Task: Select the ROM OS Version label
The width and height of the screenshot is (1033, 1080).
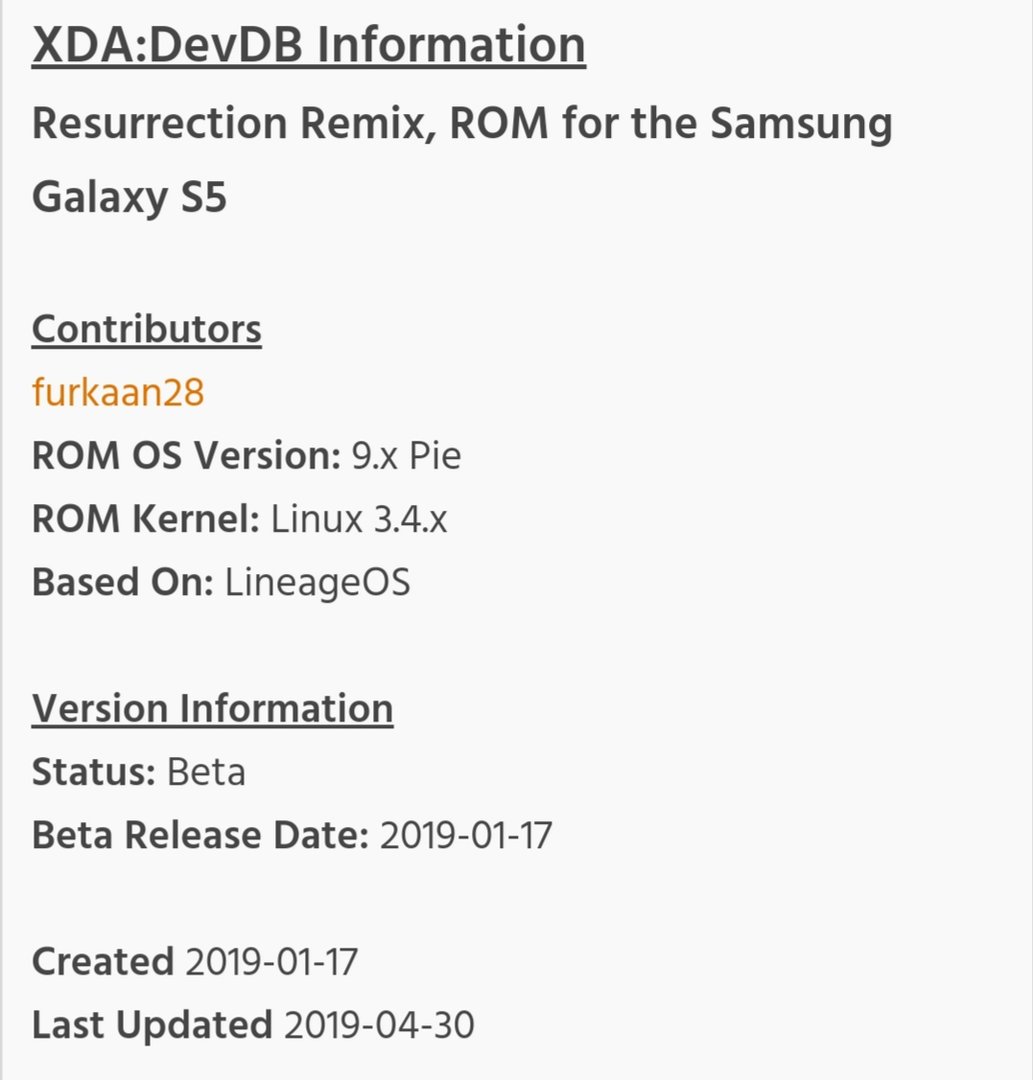Action: 186,456
